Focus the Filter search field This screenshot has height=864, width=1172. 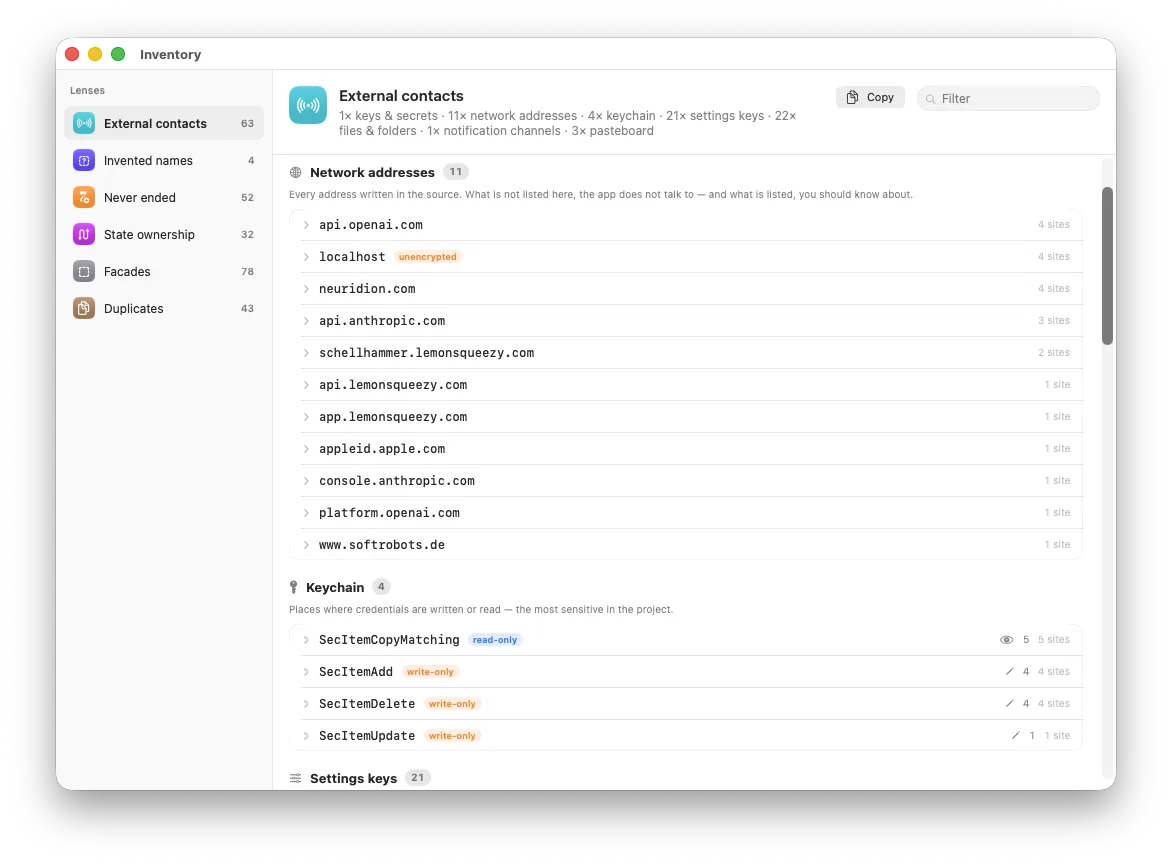coord(1008,99)
